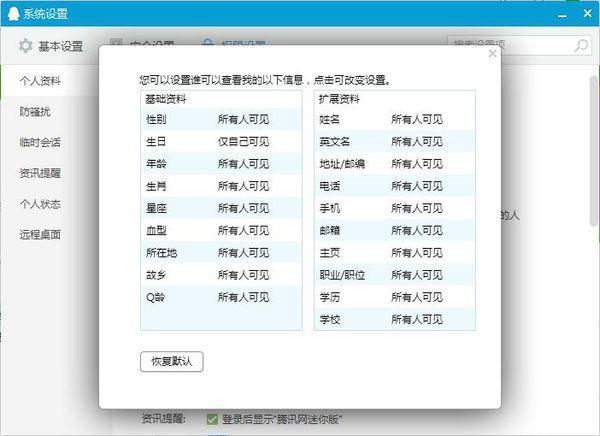Select 个人资料 in the sidebar
The image size is (600, 436).
tap(40, 80)
